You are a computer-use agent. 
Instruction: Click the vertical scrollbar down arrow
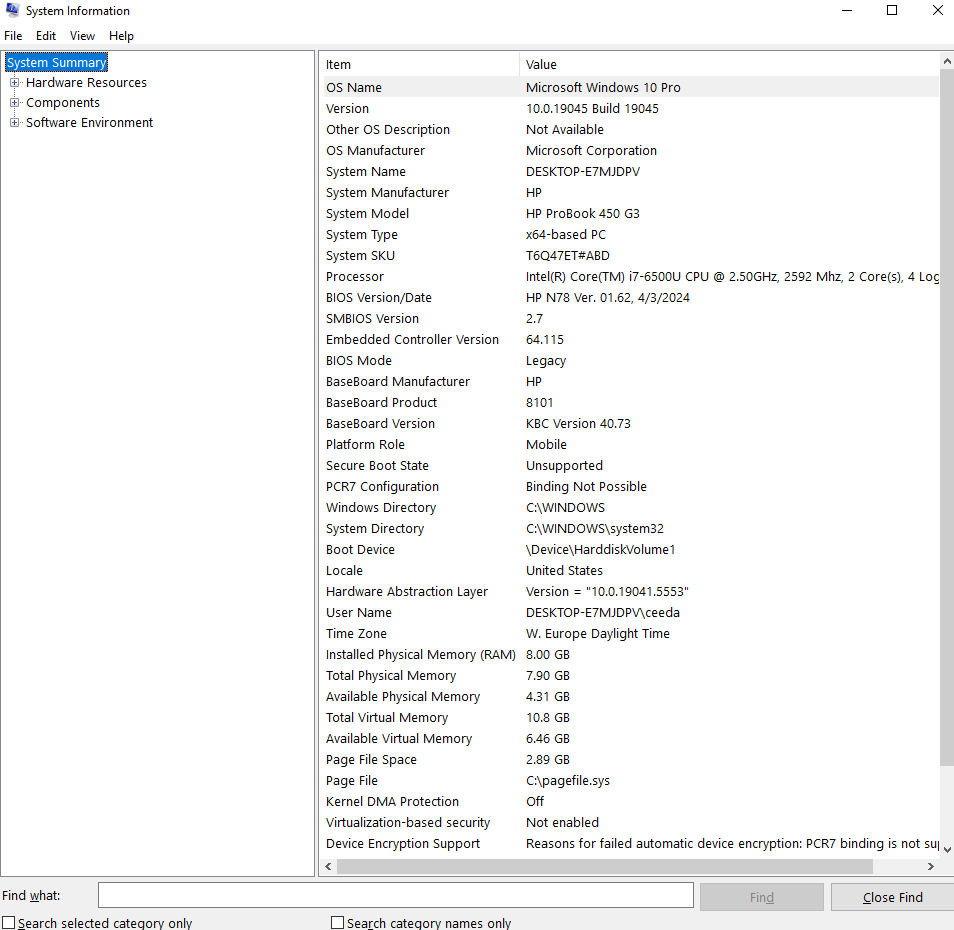pos(947,850)
